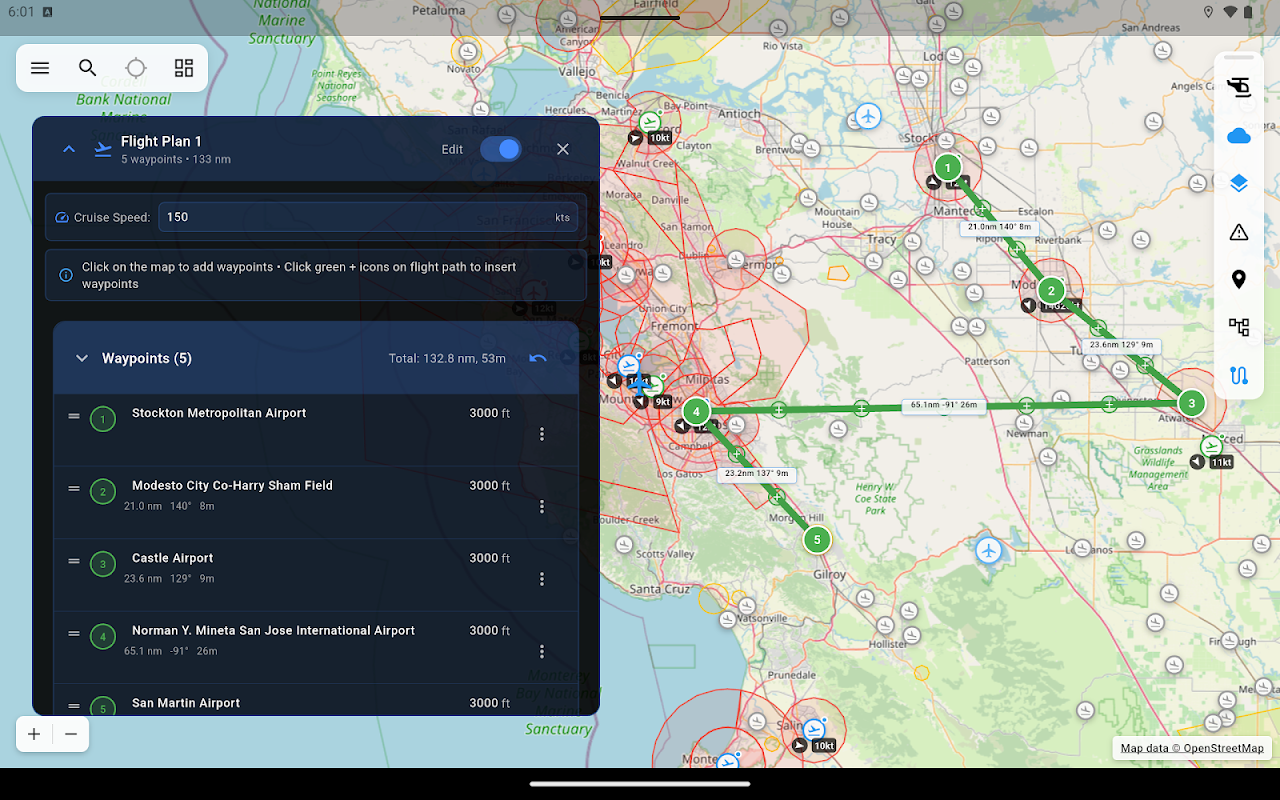Click the '65.1nm -91° 26m' leg label

coord(944,405)
